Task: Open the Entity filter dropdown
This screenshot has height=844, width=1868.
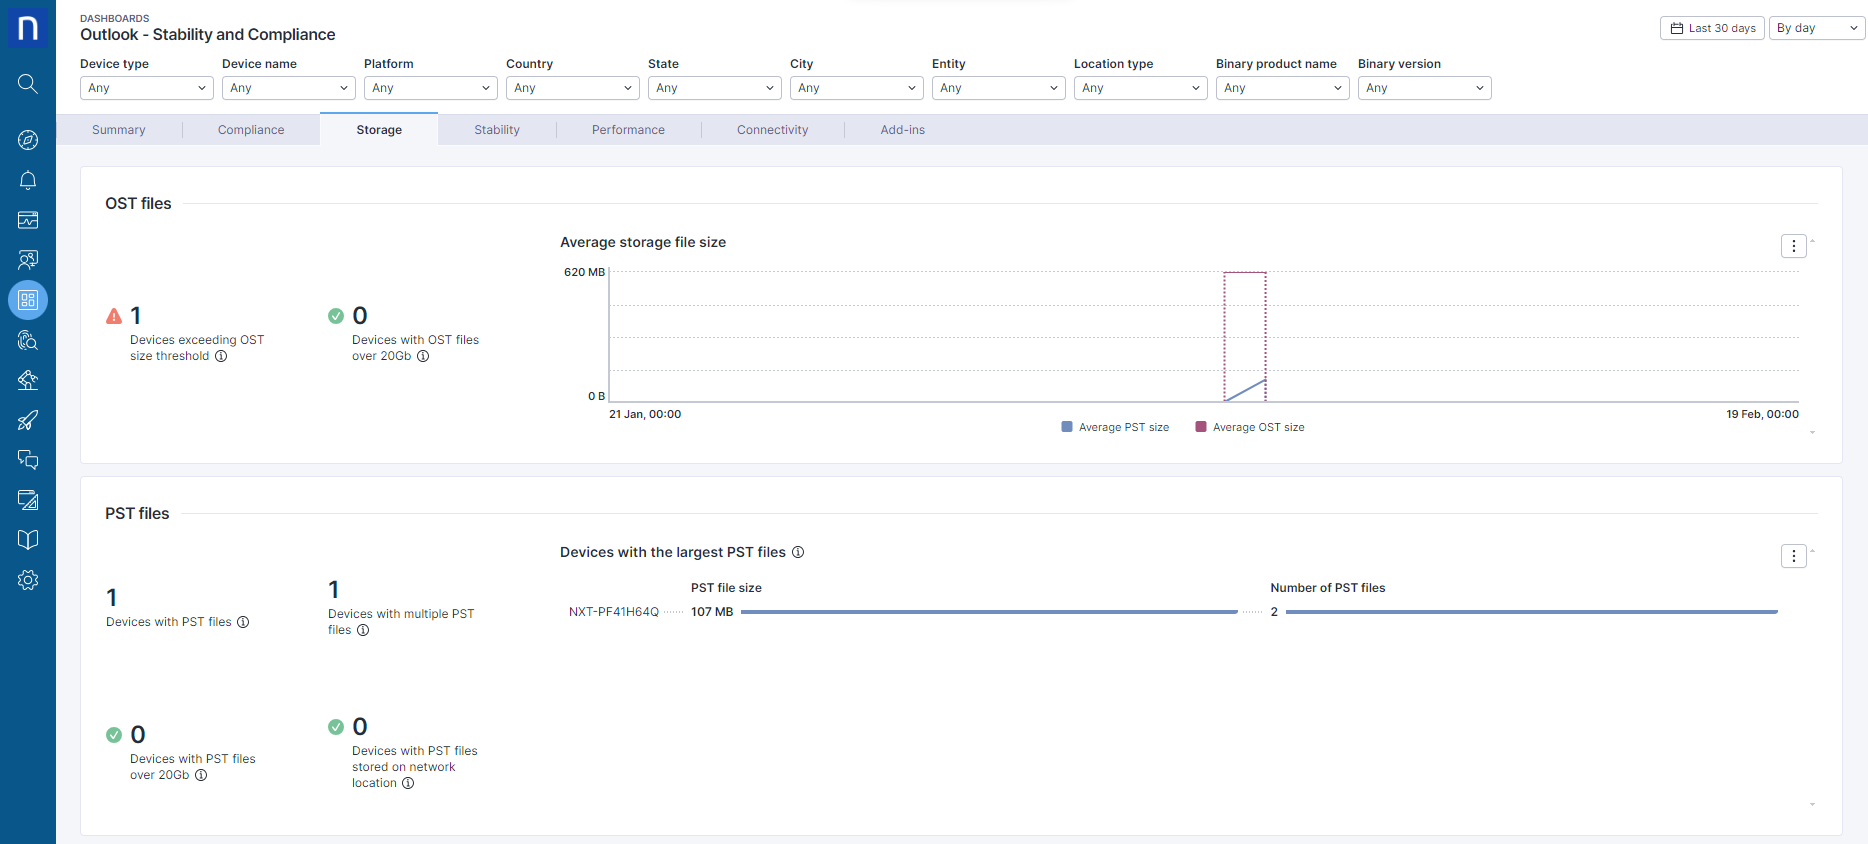Action: coord(999,88)
